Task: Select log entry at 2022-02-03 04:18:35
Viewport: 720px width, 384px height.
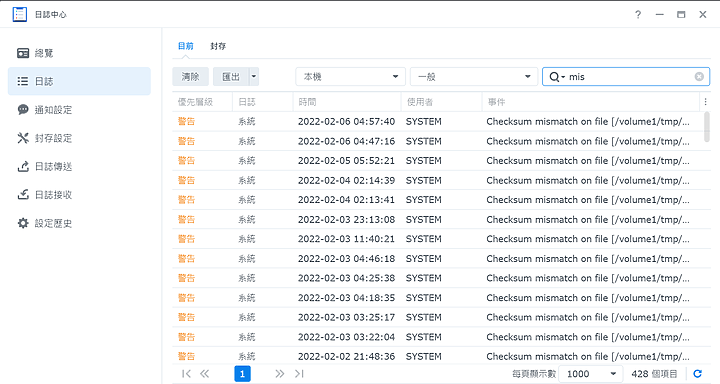Action: click(438, 298)
